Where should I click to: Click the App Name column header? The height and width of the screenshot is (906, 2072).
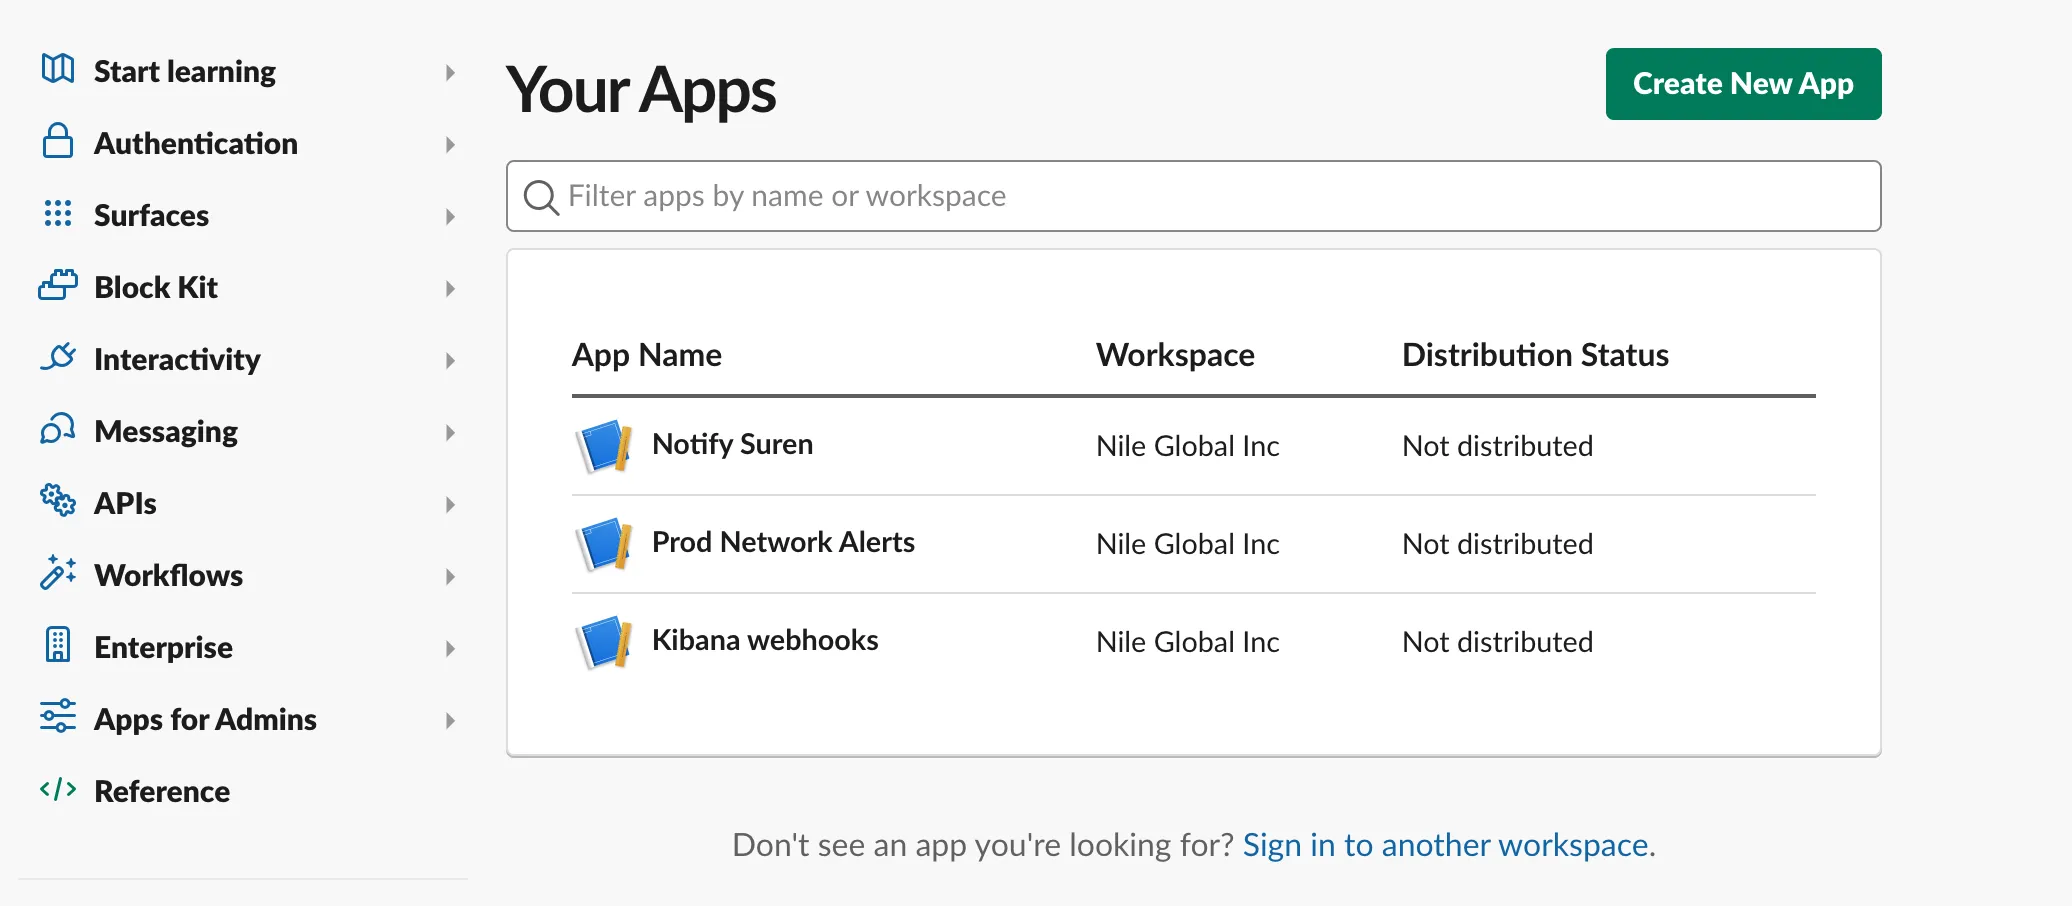(x=647, y=355)
